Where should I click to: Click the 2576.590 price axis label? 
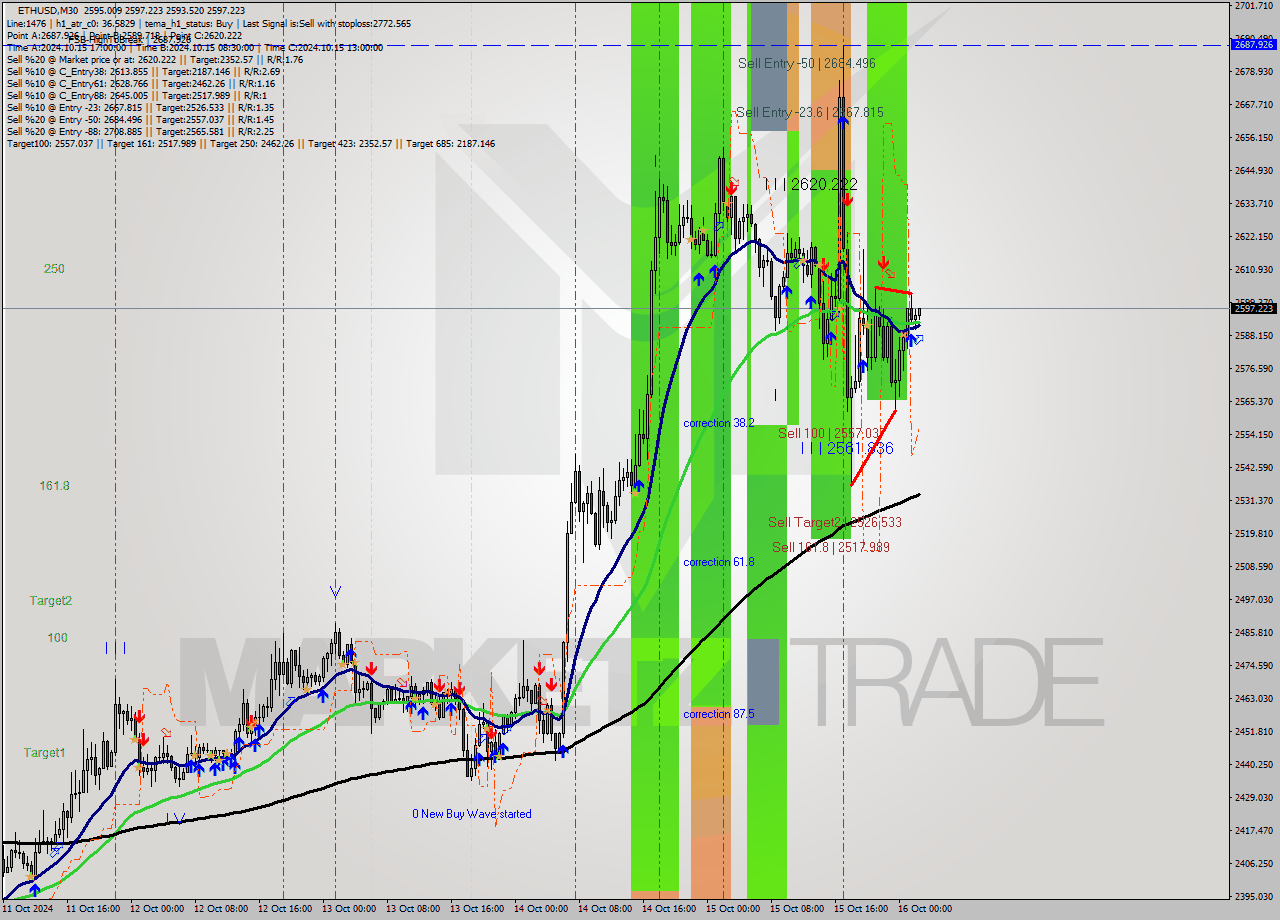click(1254, 369)
